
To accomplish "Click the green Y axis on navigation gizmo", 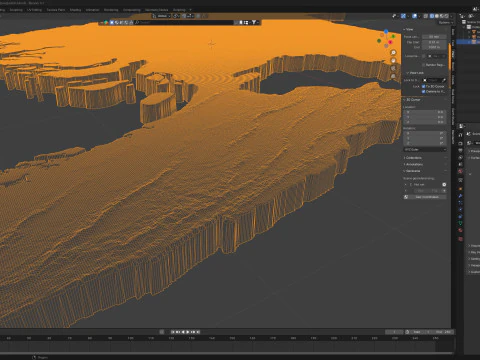I will click(x=393, y=36).
